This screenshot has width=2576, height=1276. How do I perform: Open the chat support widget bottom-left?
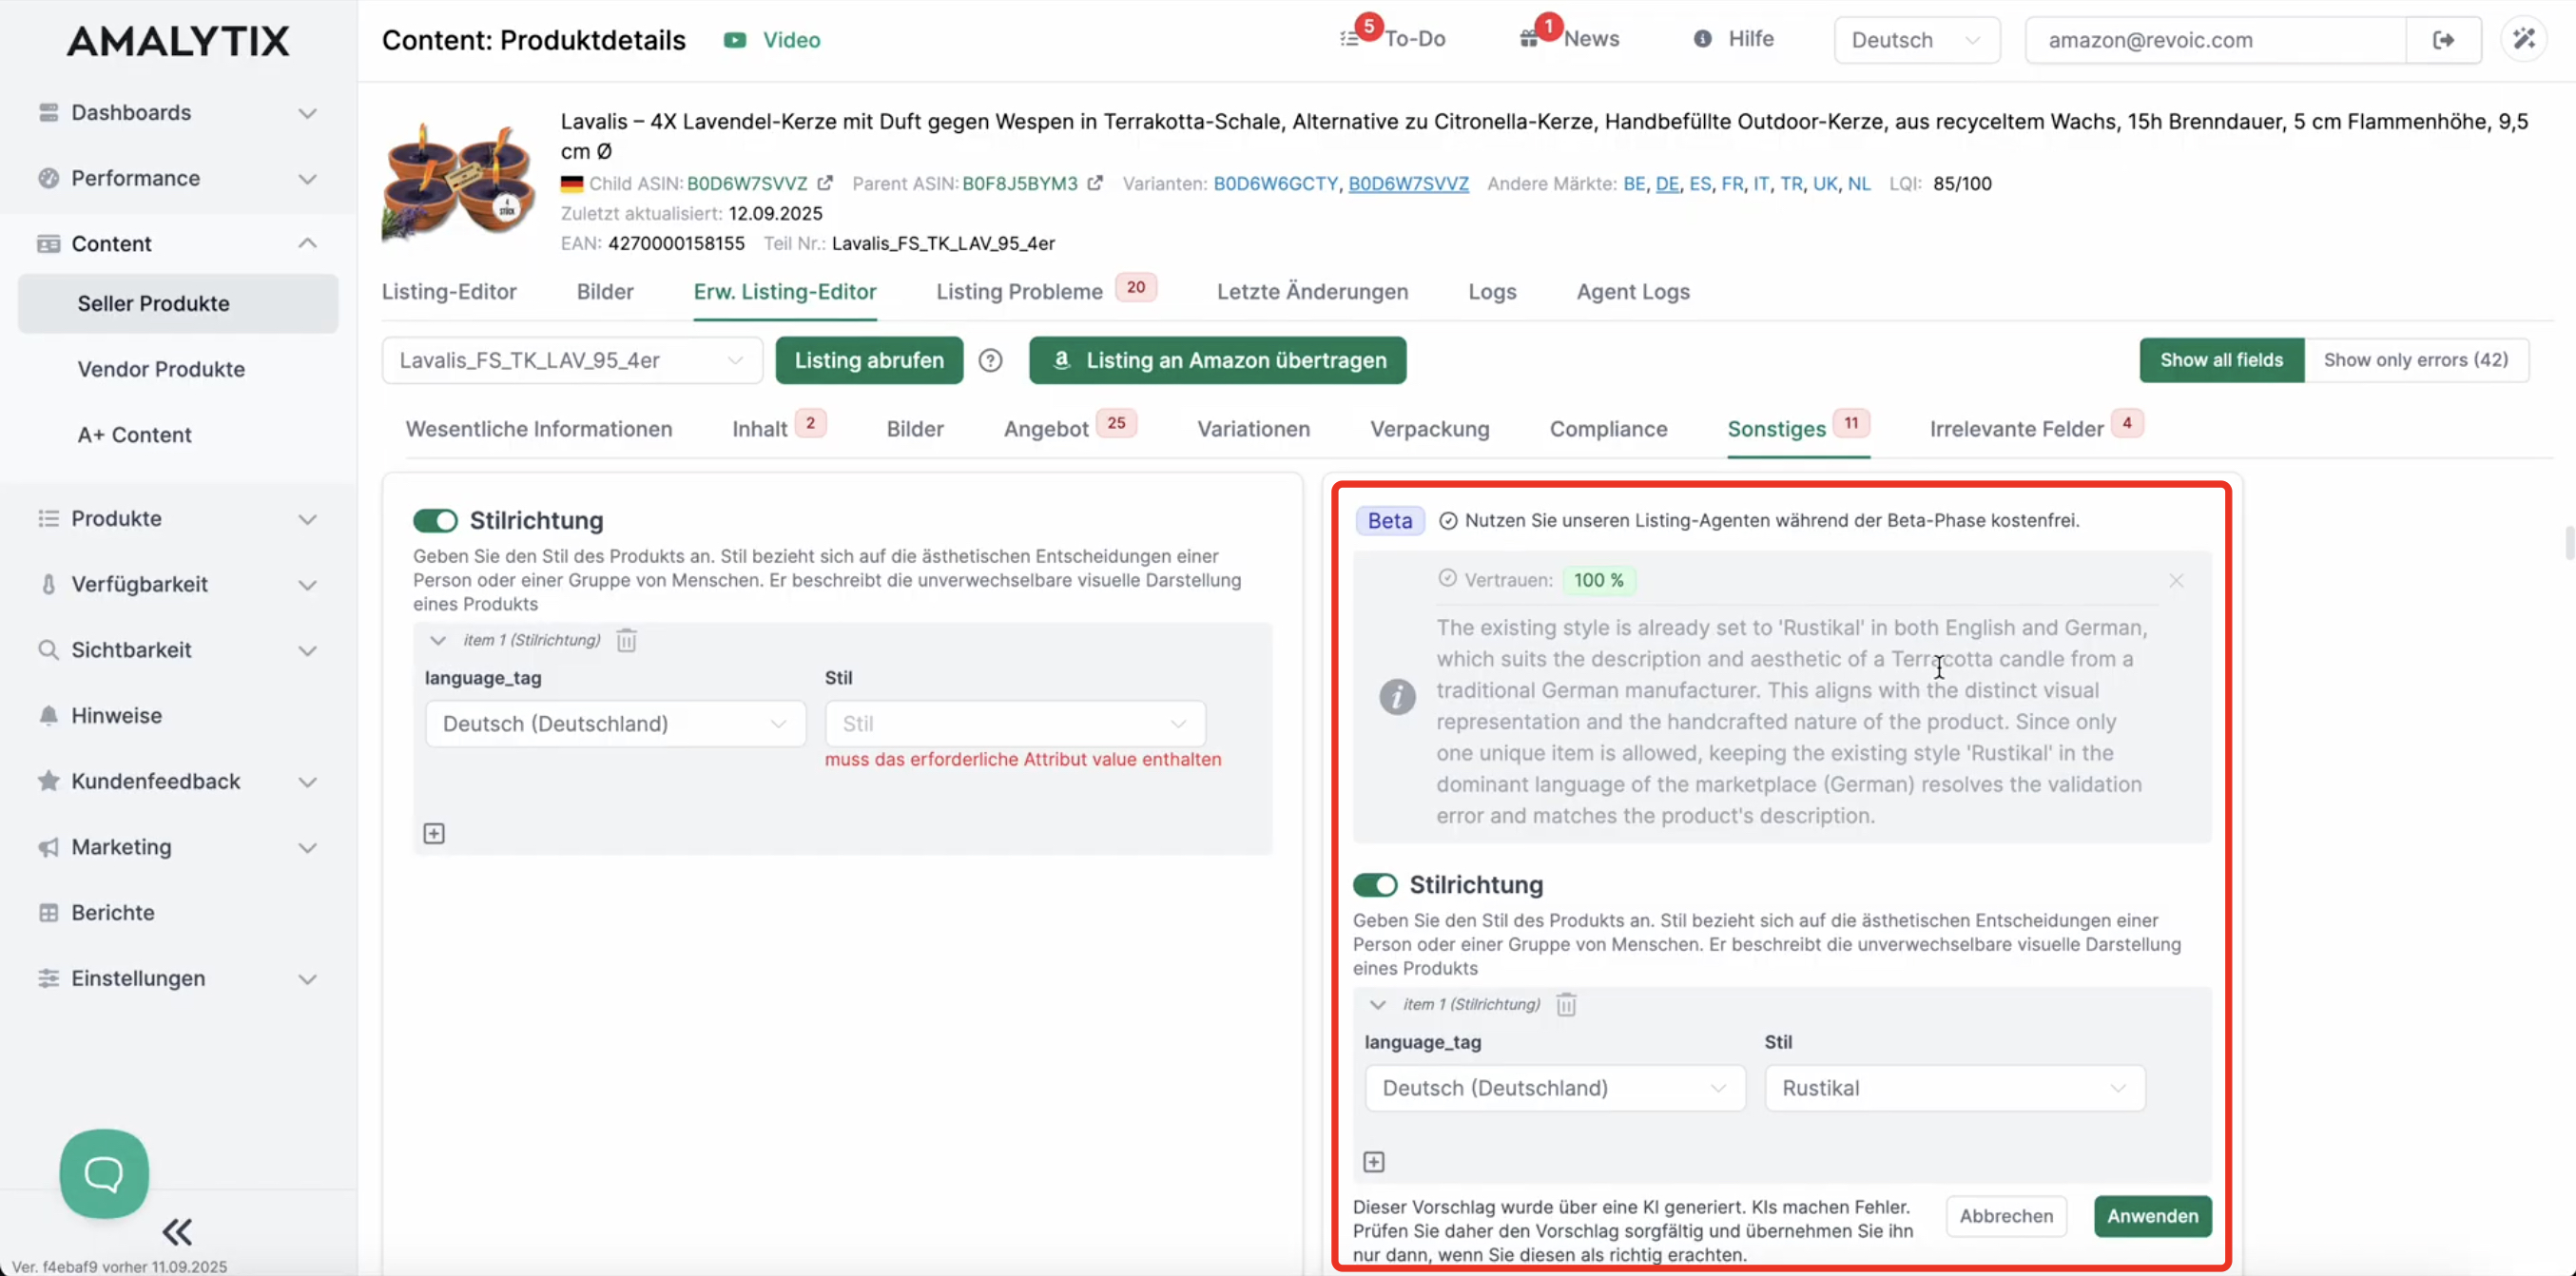(x=103, y=1172)
